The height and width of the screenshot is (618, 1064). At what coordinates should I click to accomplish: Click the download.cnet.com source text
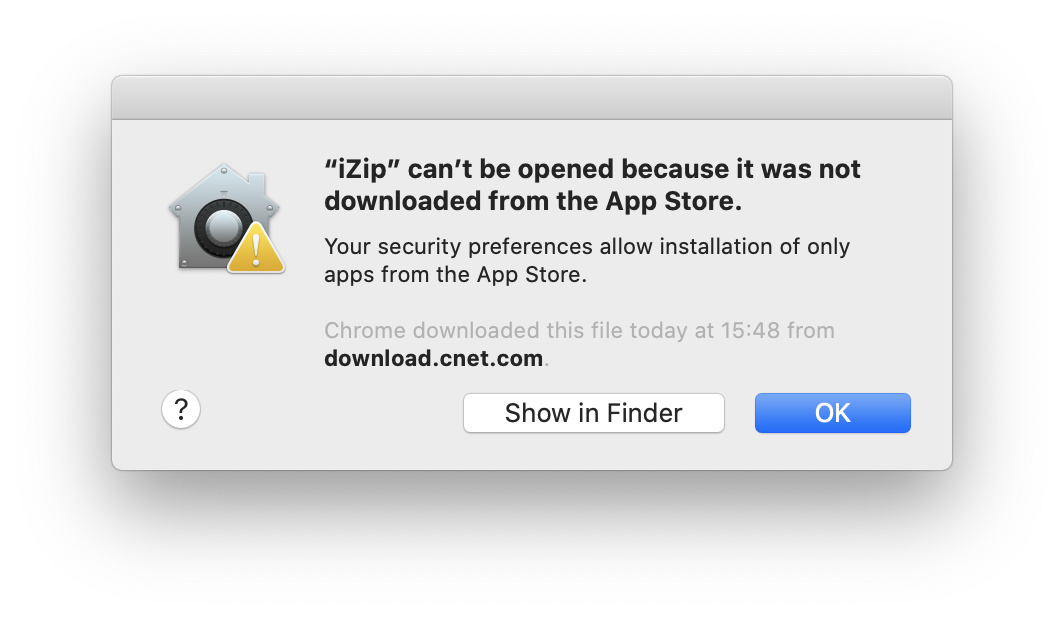(x=434, y=358)
